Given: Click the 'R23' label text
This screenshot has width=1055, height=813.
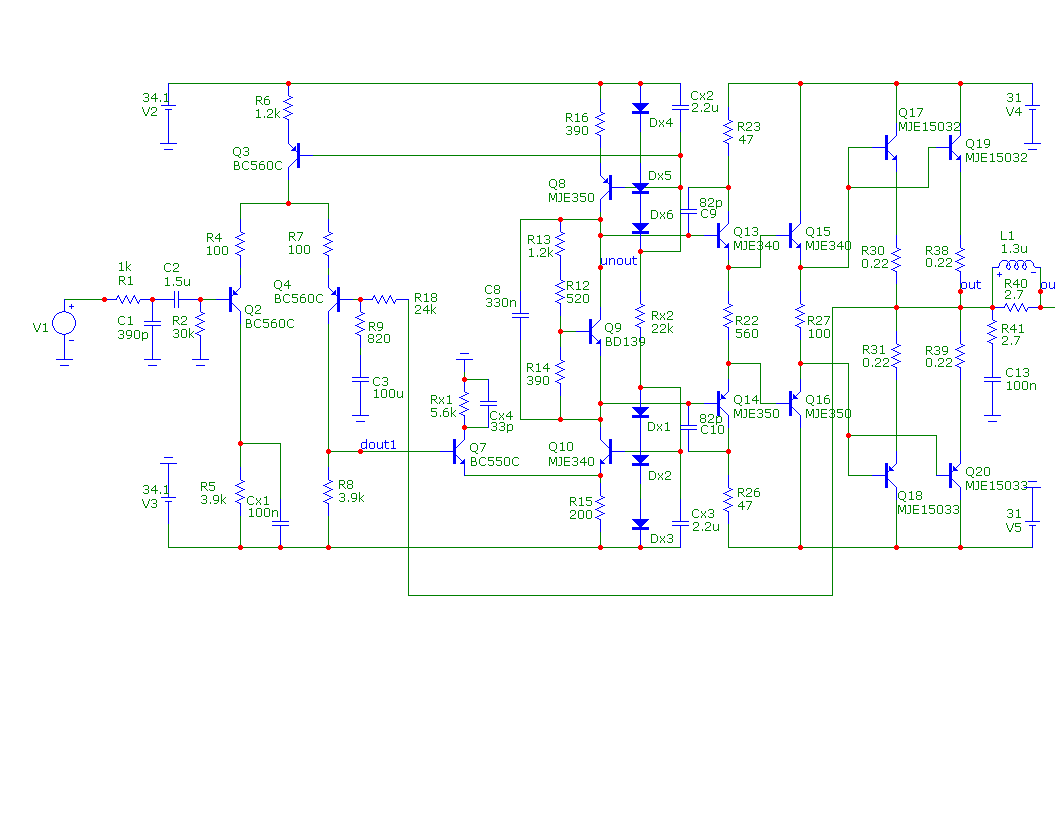Looking at the screenshot, I should 749,127.
